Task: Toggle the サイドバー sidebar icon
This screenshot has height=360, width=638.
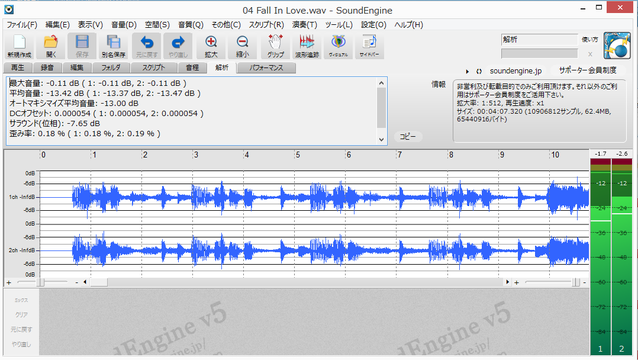Action: pos(369,46)
